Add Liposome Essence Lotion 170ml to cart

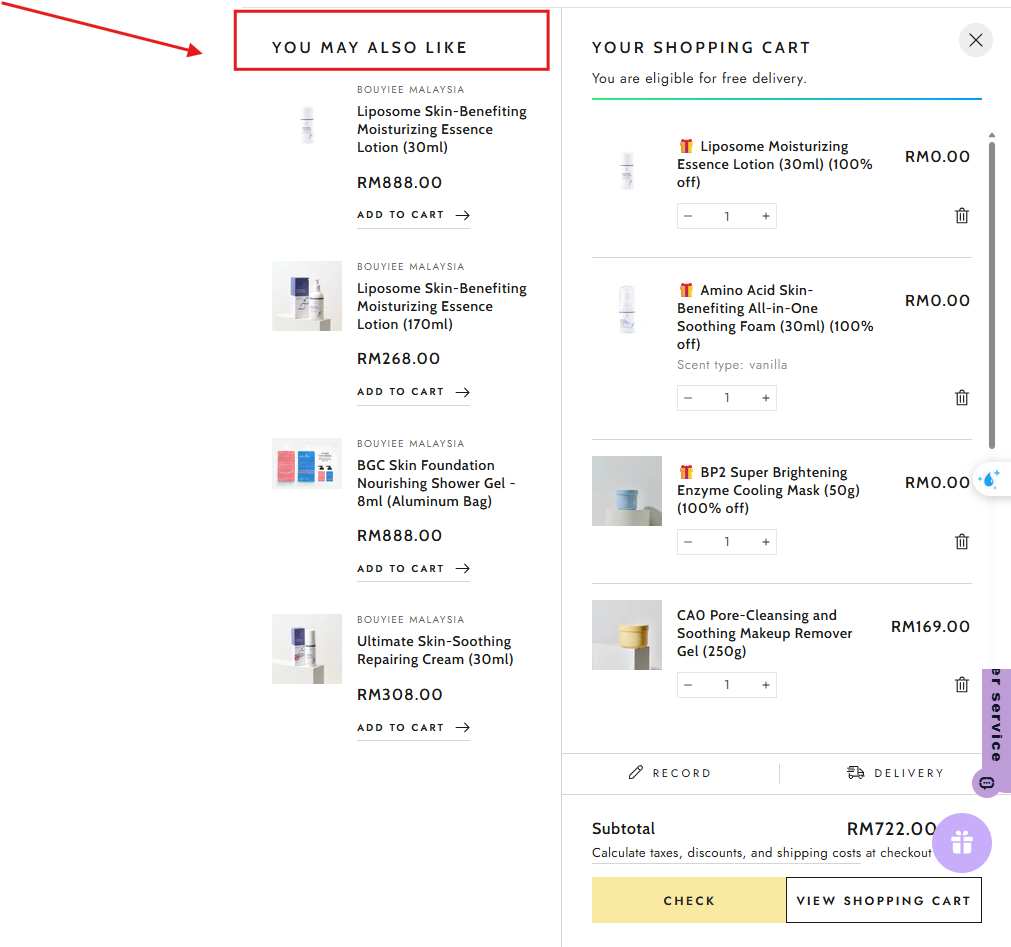point(413,392)
